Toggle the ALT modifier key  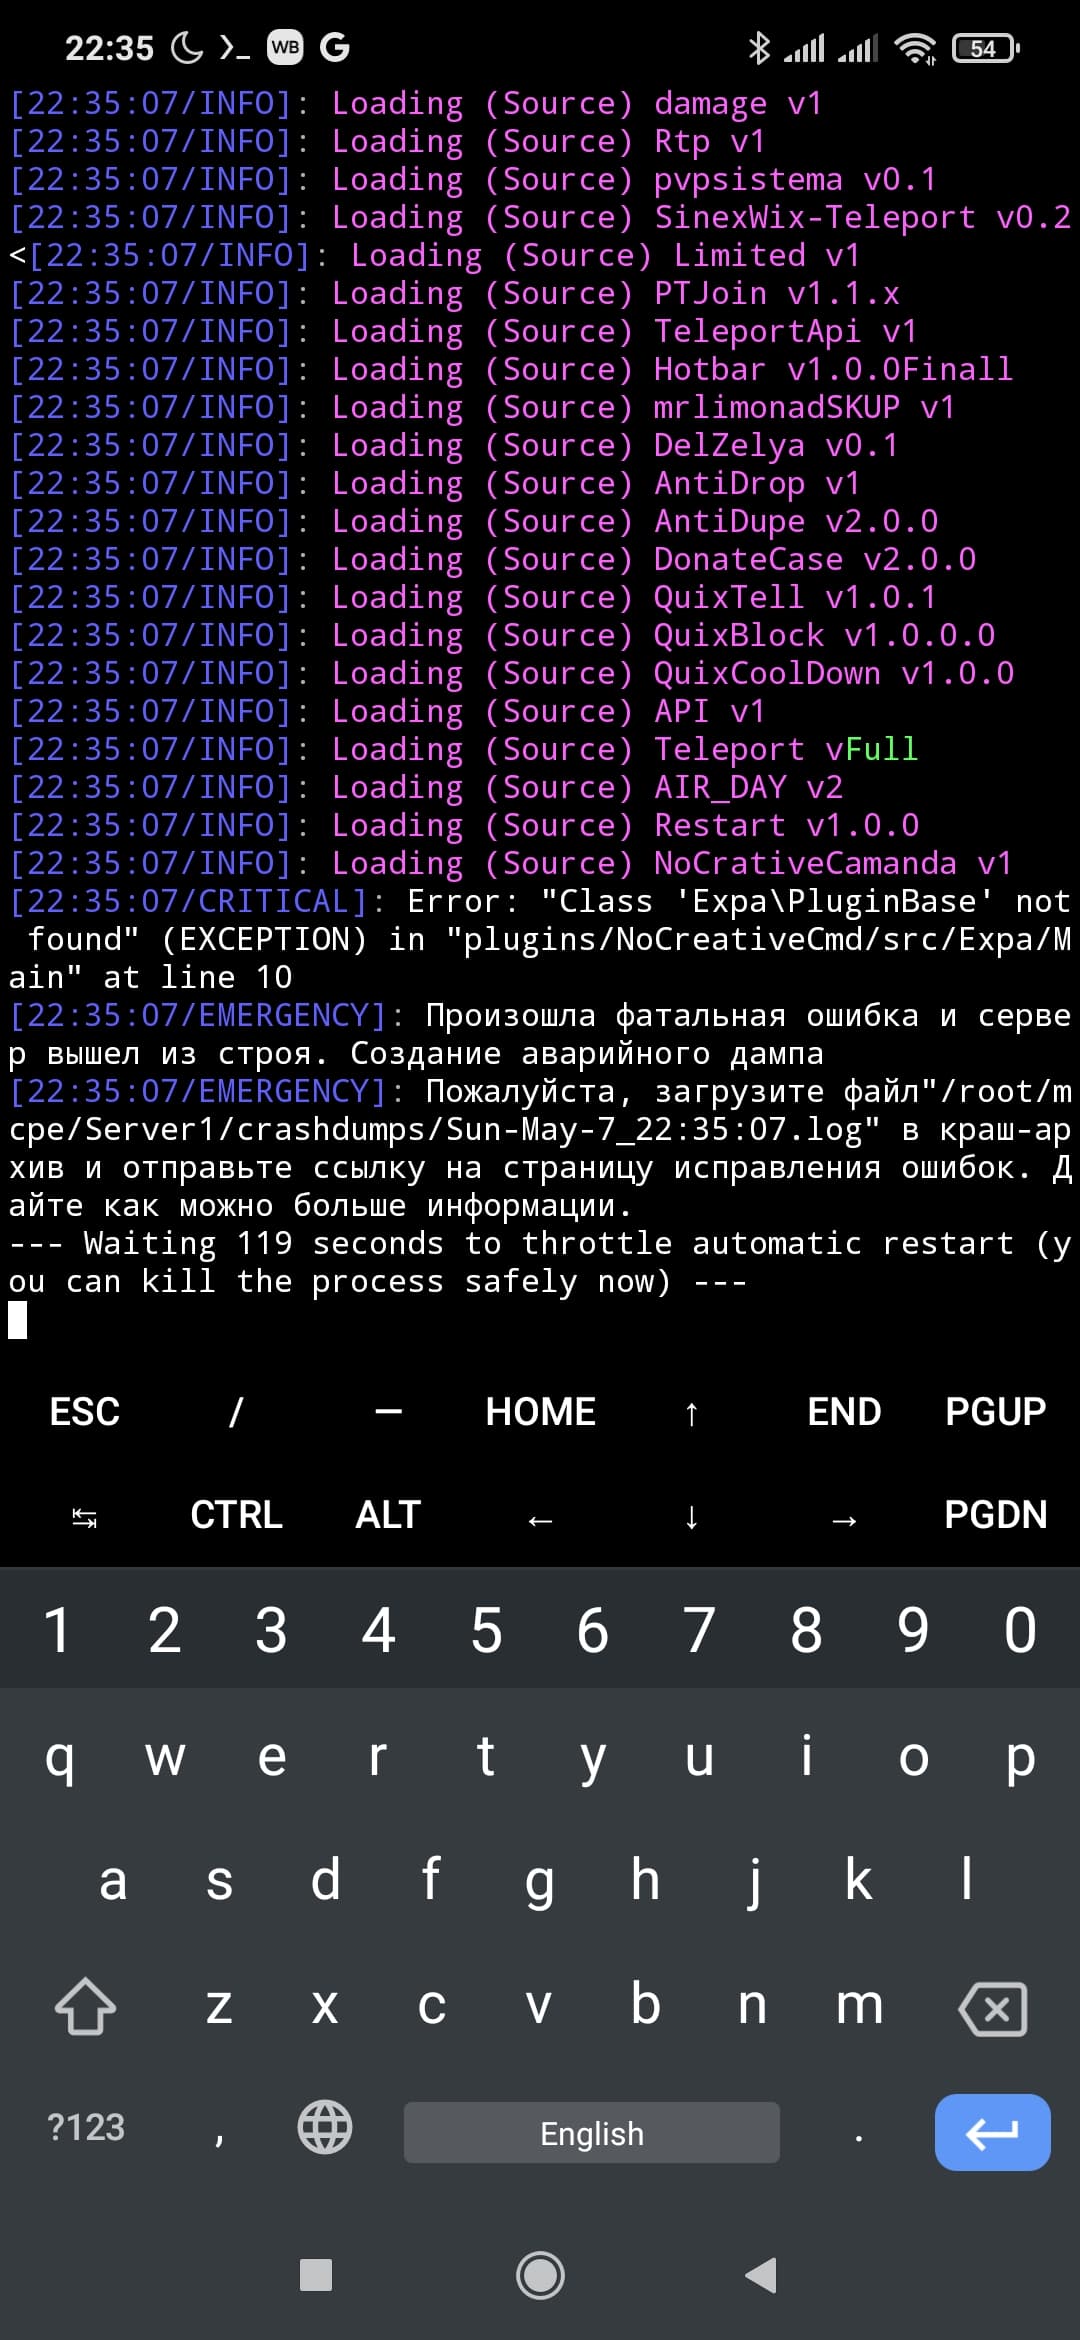[x=388, y=1515]
